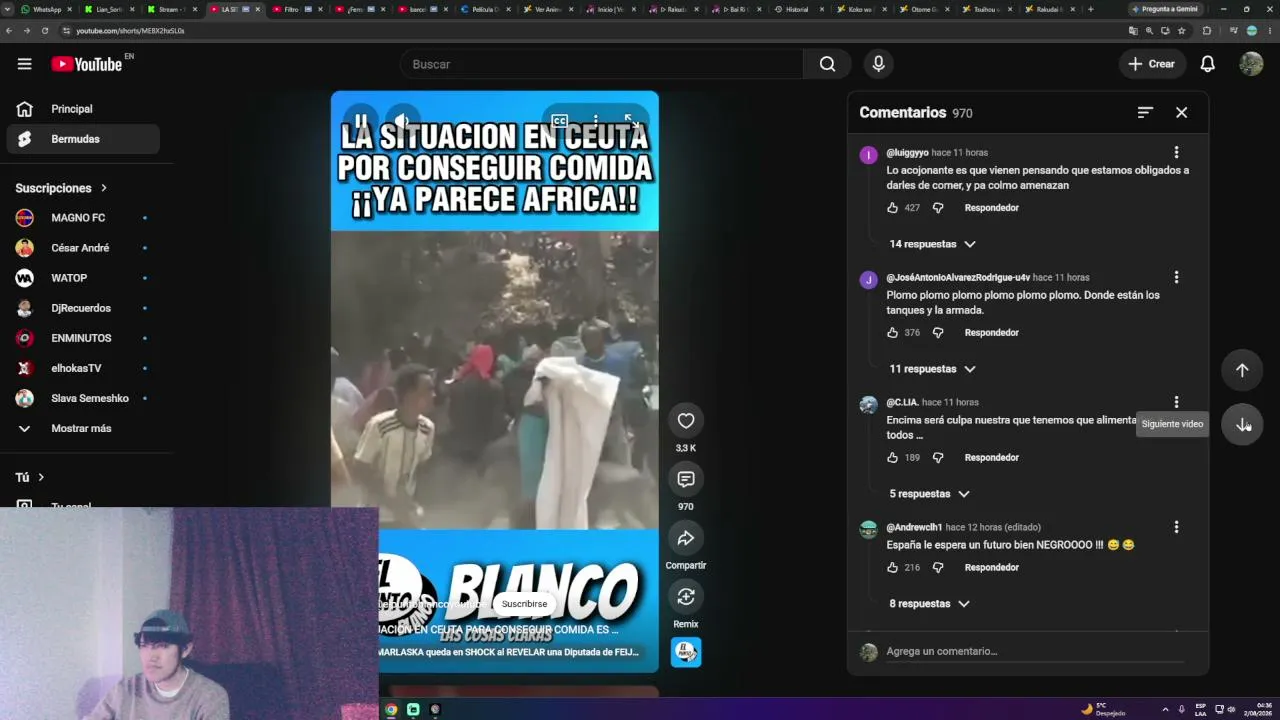Click the search magnifier button
The height and width of the screenshot is (720, 1280).
tap(827, 64)
